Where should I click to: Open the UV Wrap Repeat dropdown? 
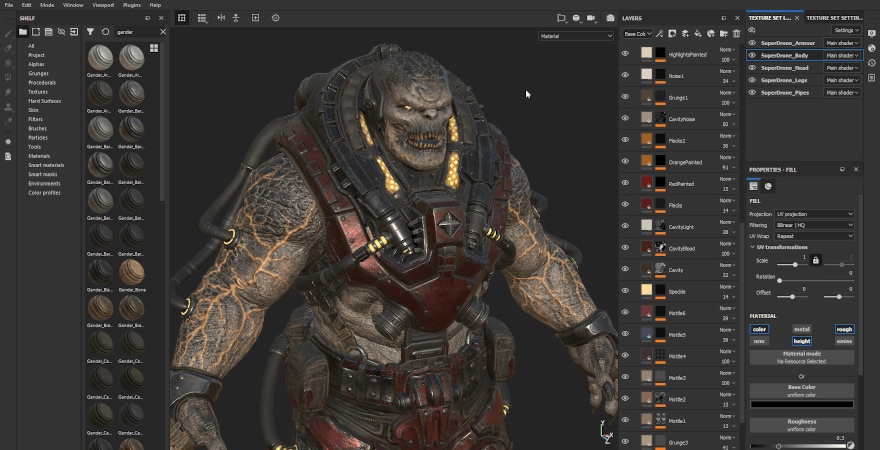pos(814,236)
